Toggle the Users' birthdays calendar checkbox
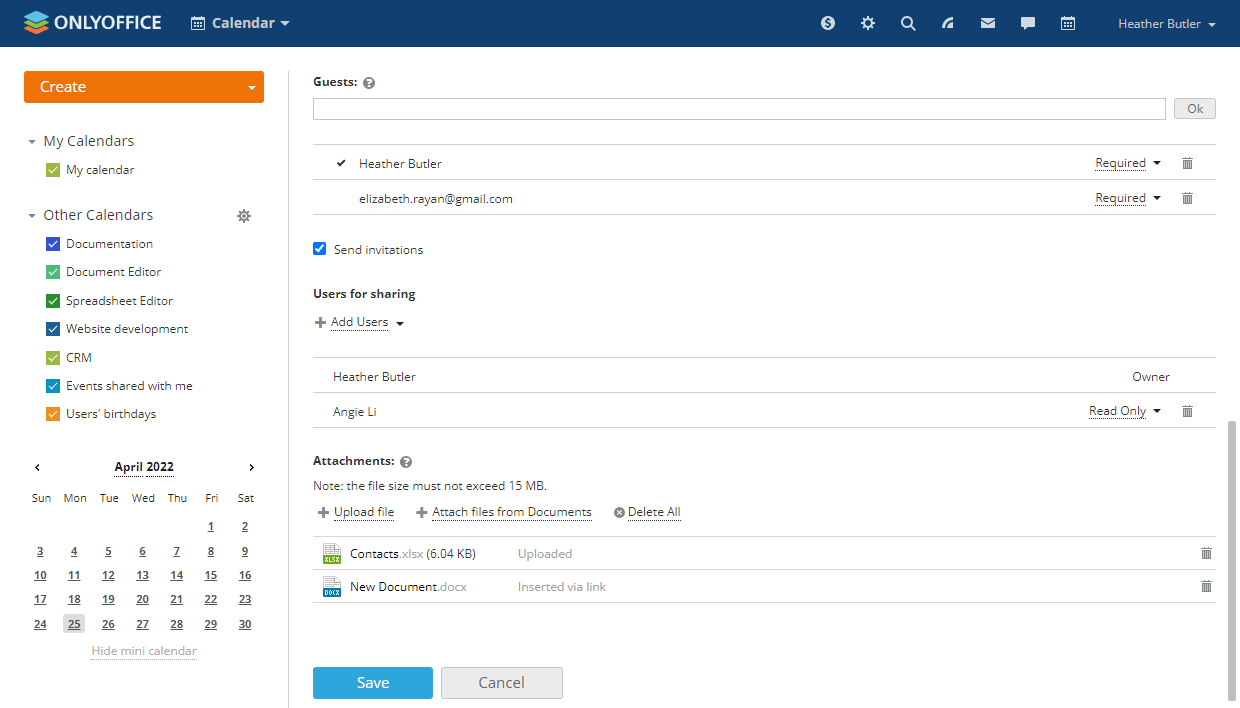Image resolution: width=1240 pixels, height=708 pixels. click(53, 414)
